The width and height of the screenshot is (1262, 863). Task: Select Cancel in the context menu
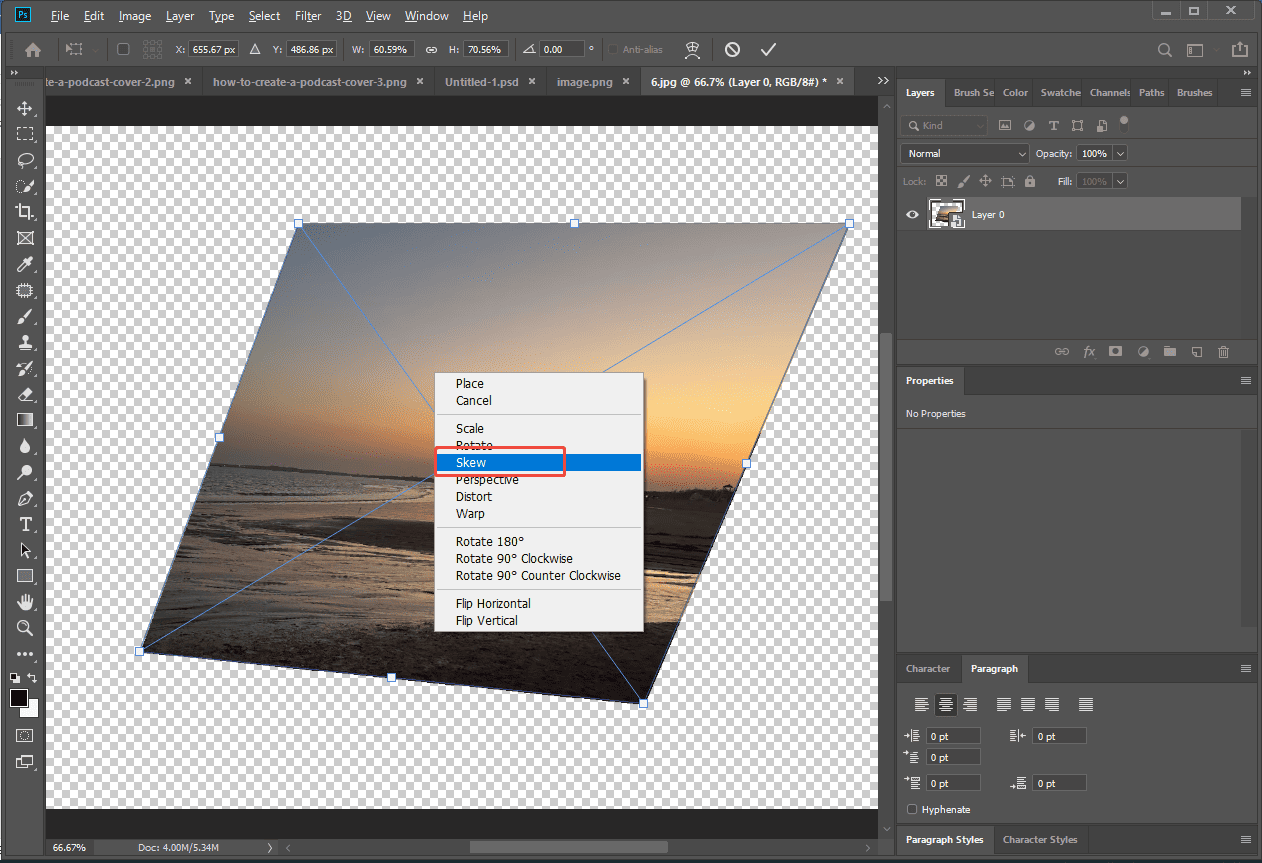click(x=471, y=400)
